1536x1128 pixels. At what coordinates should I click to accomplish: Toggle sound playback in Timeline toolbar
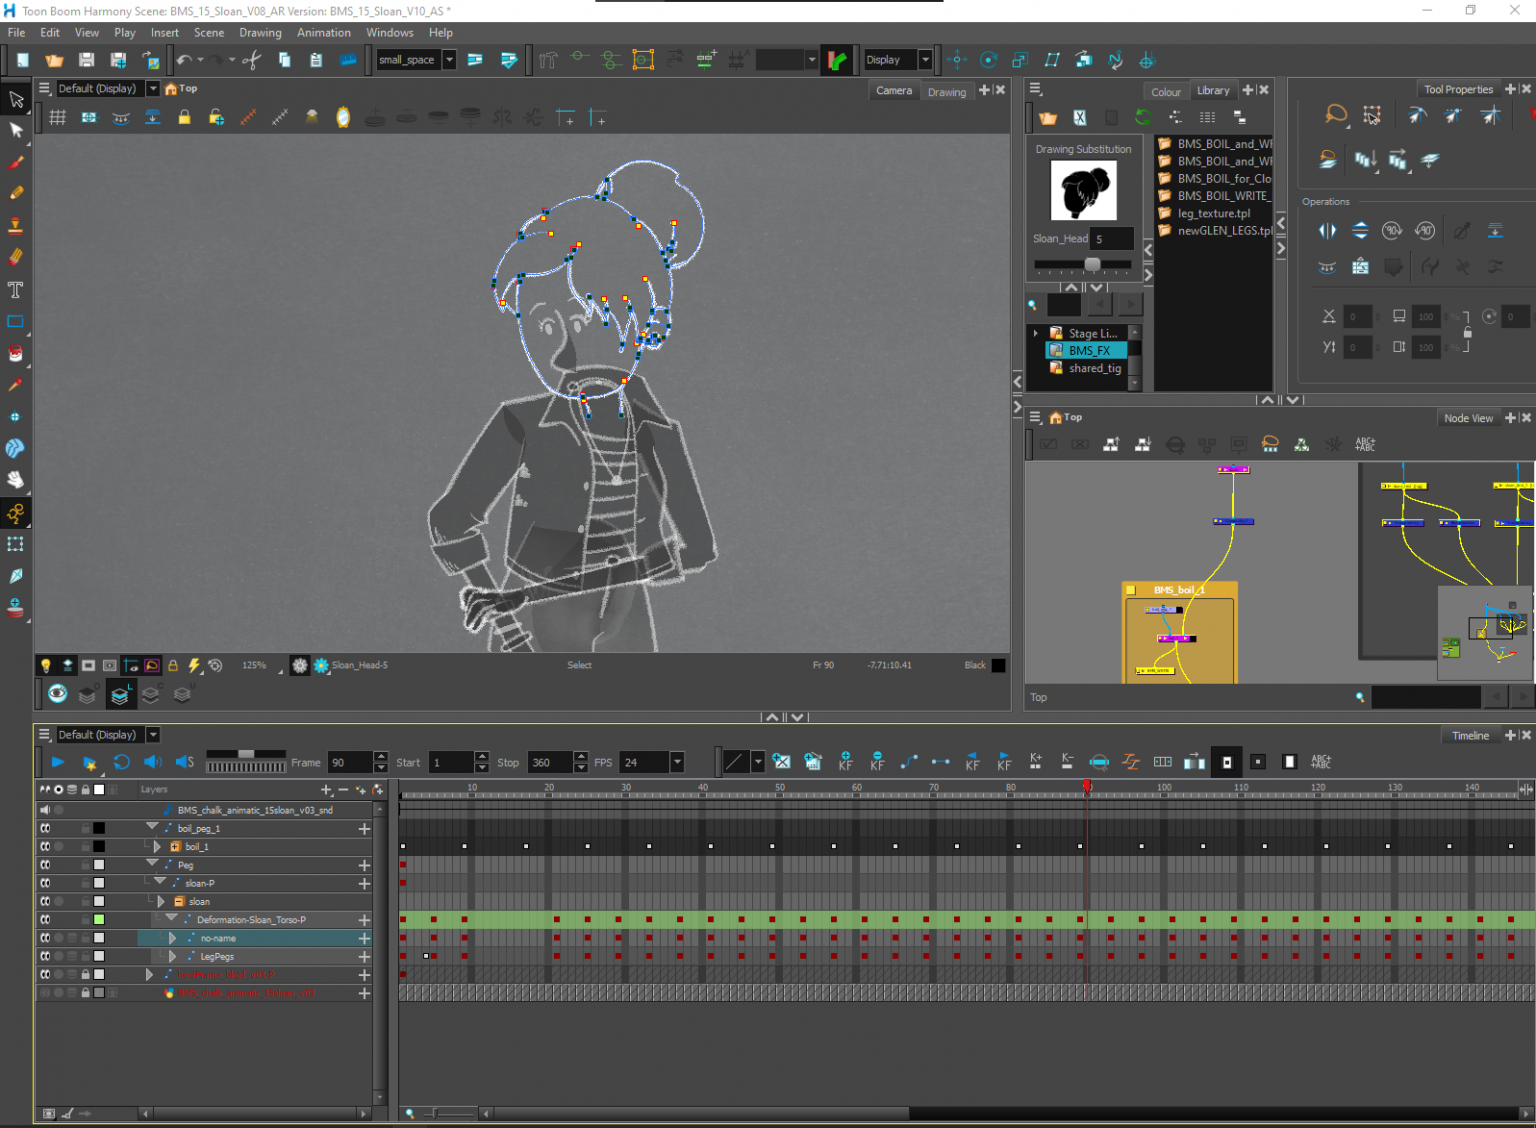[152, 762]
